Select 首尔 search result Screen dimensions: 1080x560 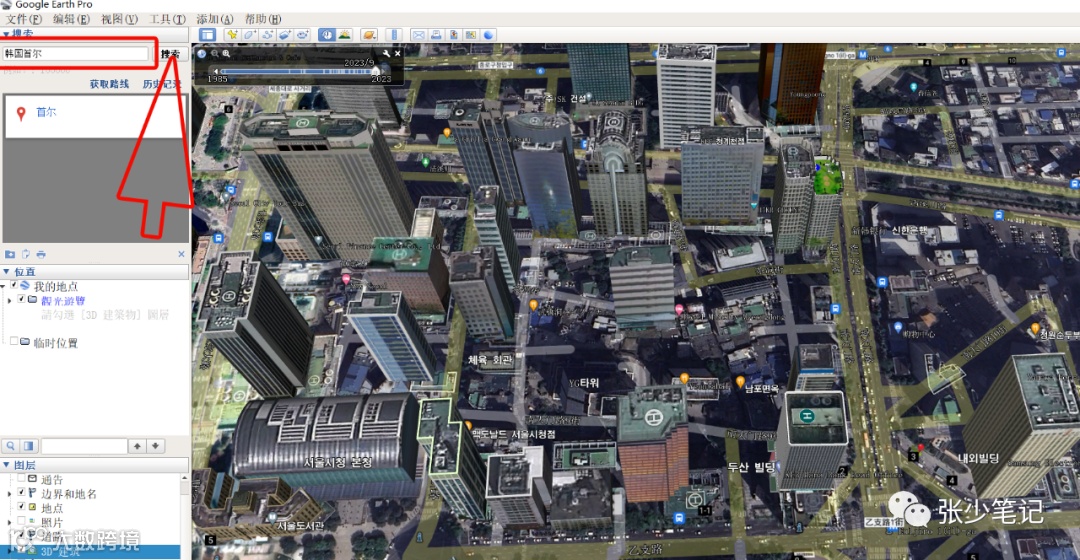coord(46,112)
